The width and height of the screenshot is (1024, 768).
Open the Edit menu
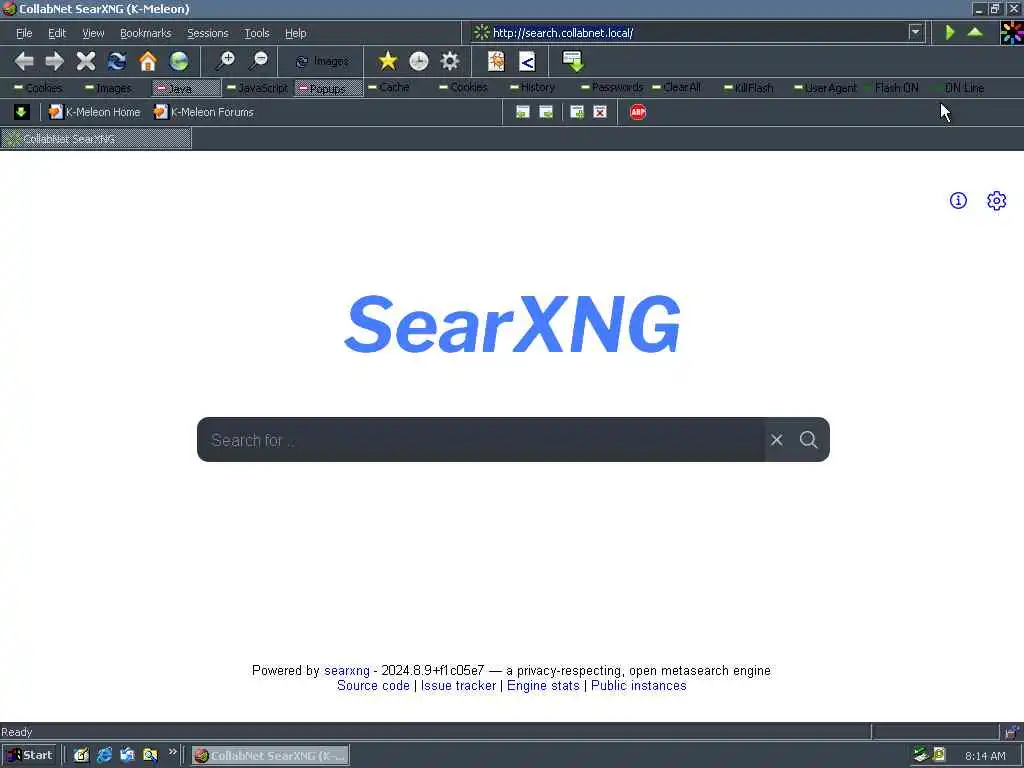point(57,33)
